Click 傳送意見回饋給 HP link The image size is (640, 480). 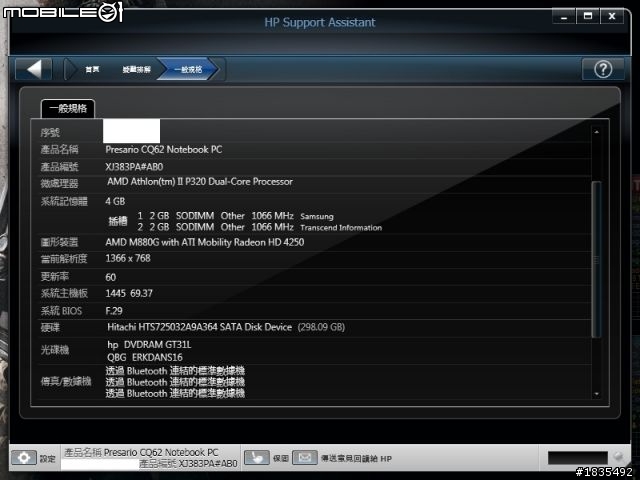(x=356, y=458)
